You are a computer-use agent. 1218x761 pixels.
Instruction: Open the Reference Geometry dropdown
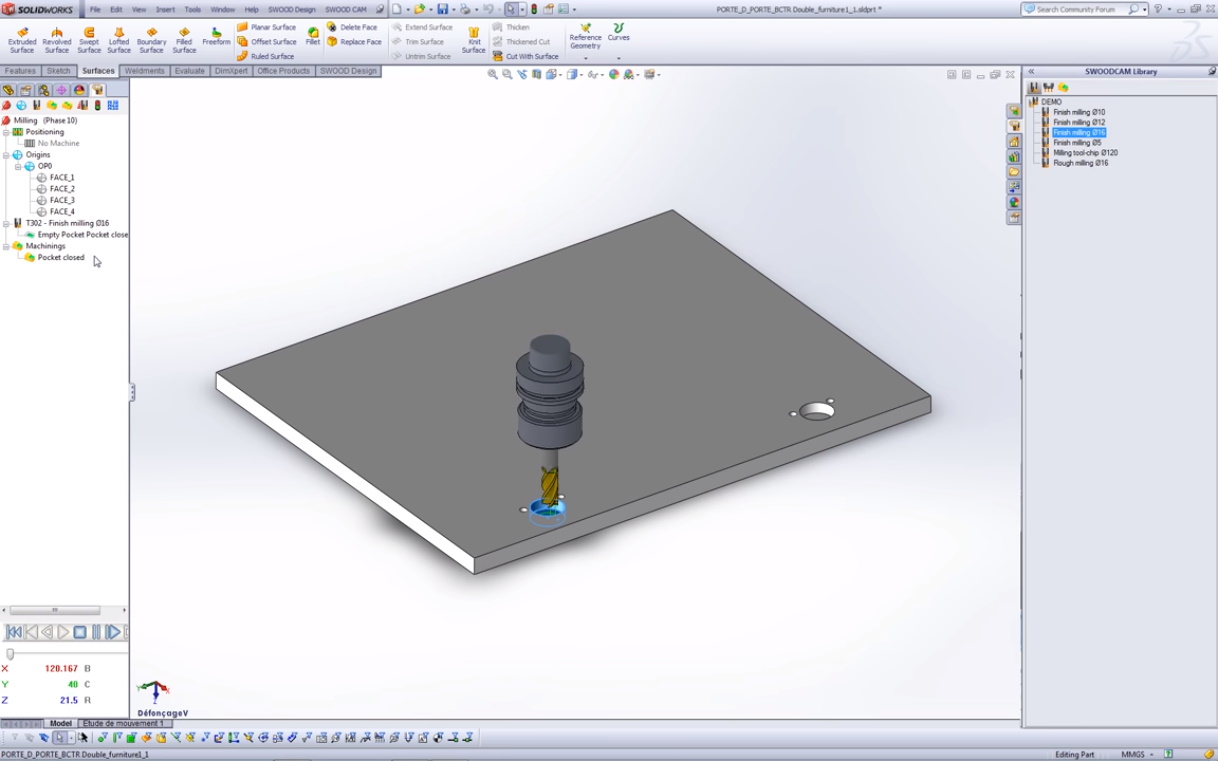click(x=585, y=58)
